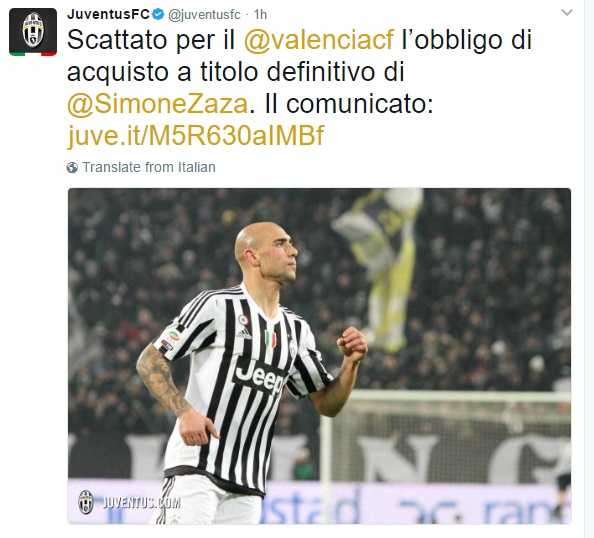Expand the tweet options chevron
Screen dimensions: 594x538
click(567, 13)
